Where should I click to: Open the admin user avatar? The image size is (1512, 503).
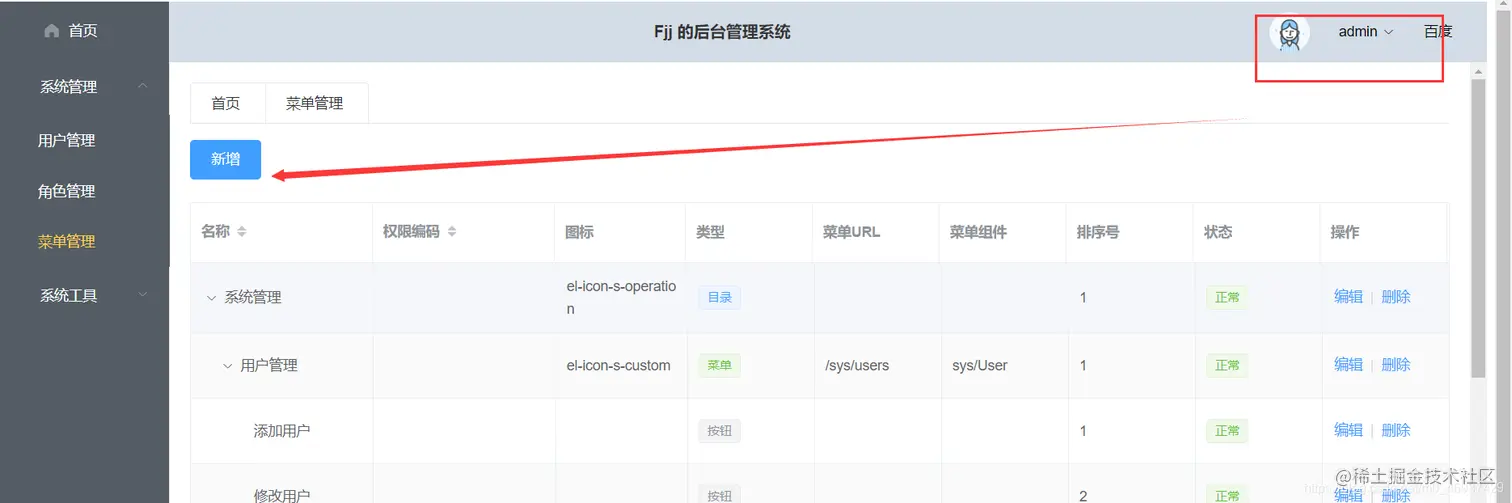[x=1289, y=33]
